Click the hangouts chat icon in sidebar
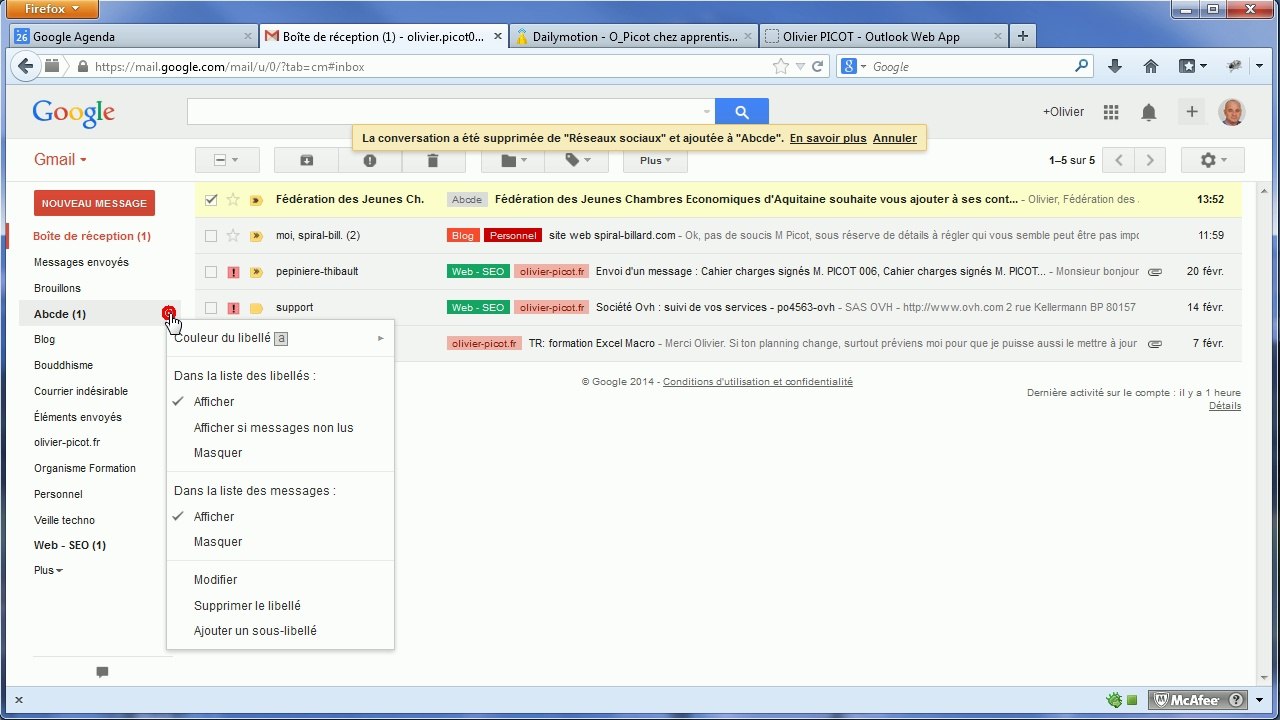Viewport: 1280px width, 720px height. pos(102,672)
